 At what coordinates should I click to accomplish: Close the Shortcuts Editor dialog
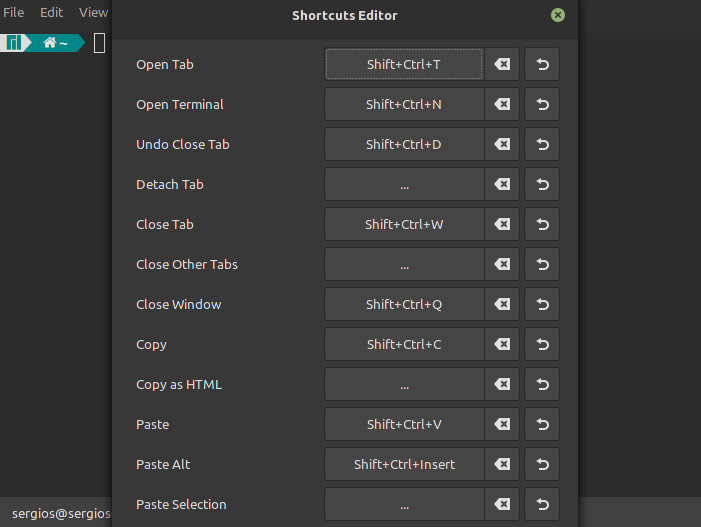coord(557,15)
